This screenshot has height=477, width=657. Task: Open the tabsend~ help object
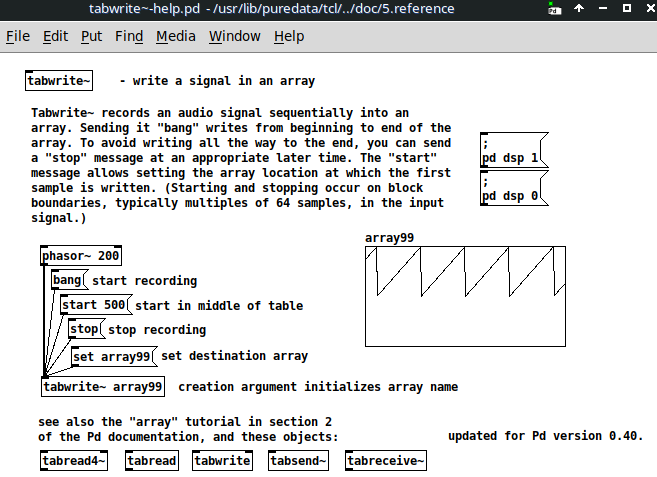pyautogui.click(x=298, y=461)
